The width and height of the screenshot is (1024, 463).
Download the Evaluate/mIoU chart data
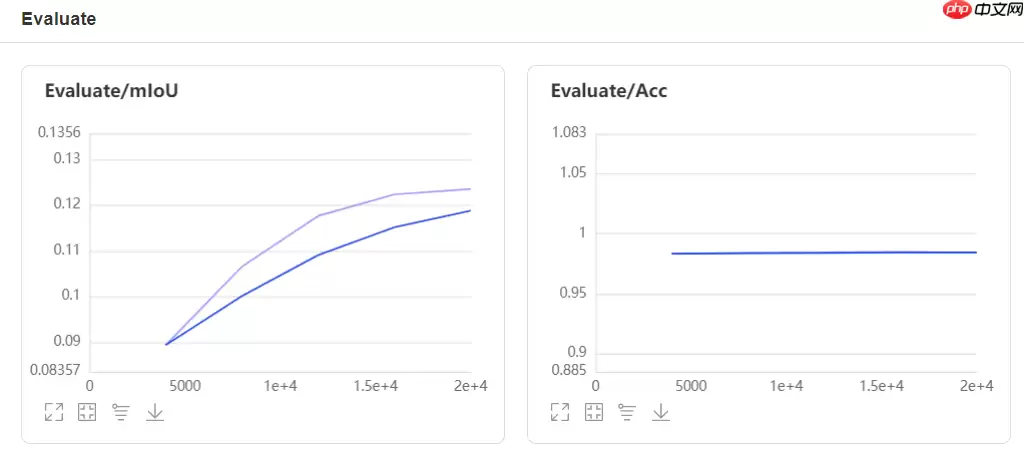click(155, 412)
